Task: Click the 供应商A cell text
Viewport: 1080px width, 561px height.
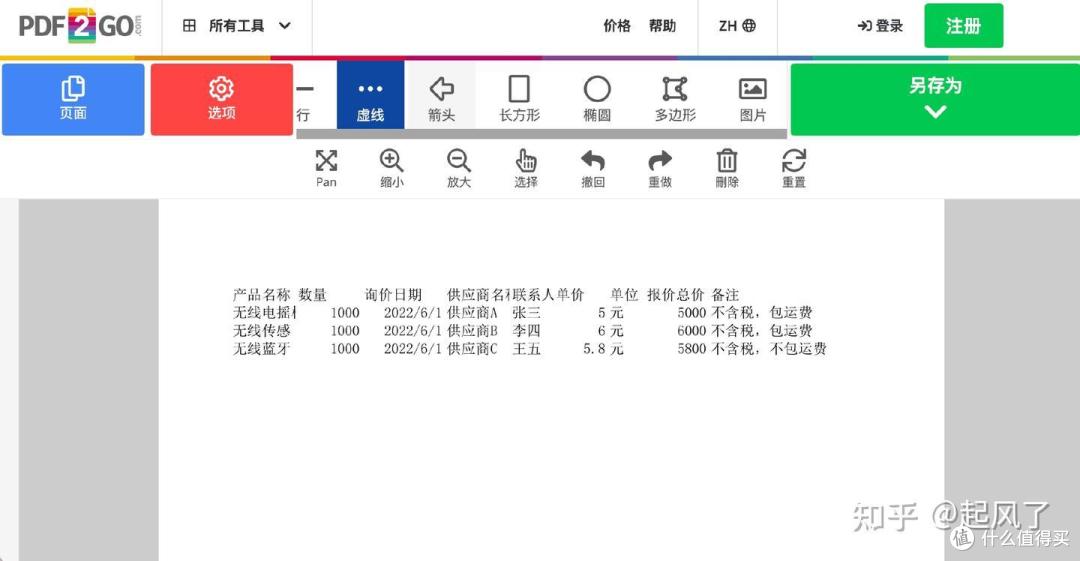Action: [472, 313]
